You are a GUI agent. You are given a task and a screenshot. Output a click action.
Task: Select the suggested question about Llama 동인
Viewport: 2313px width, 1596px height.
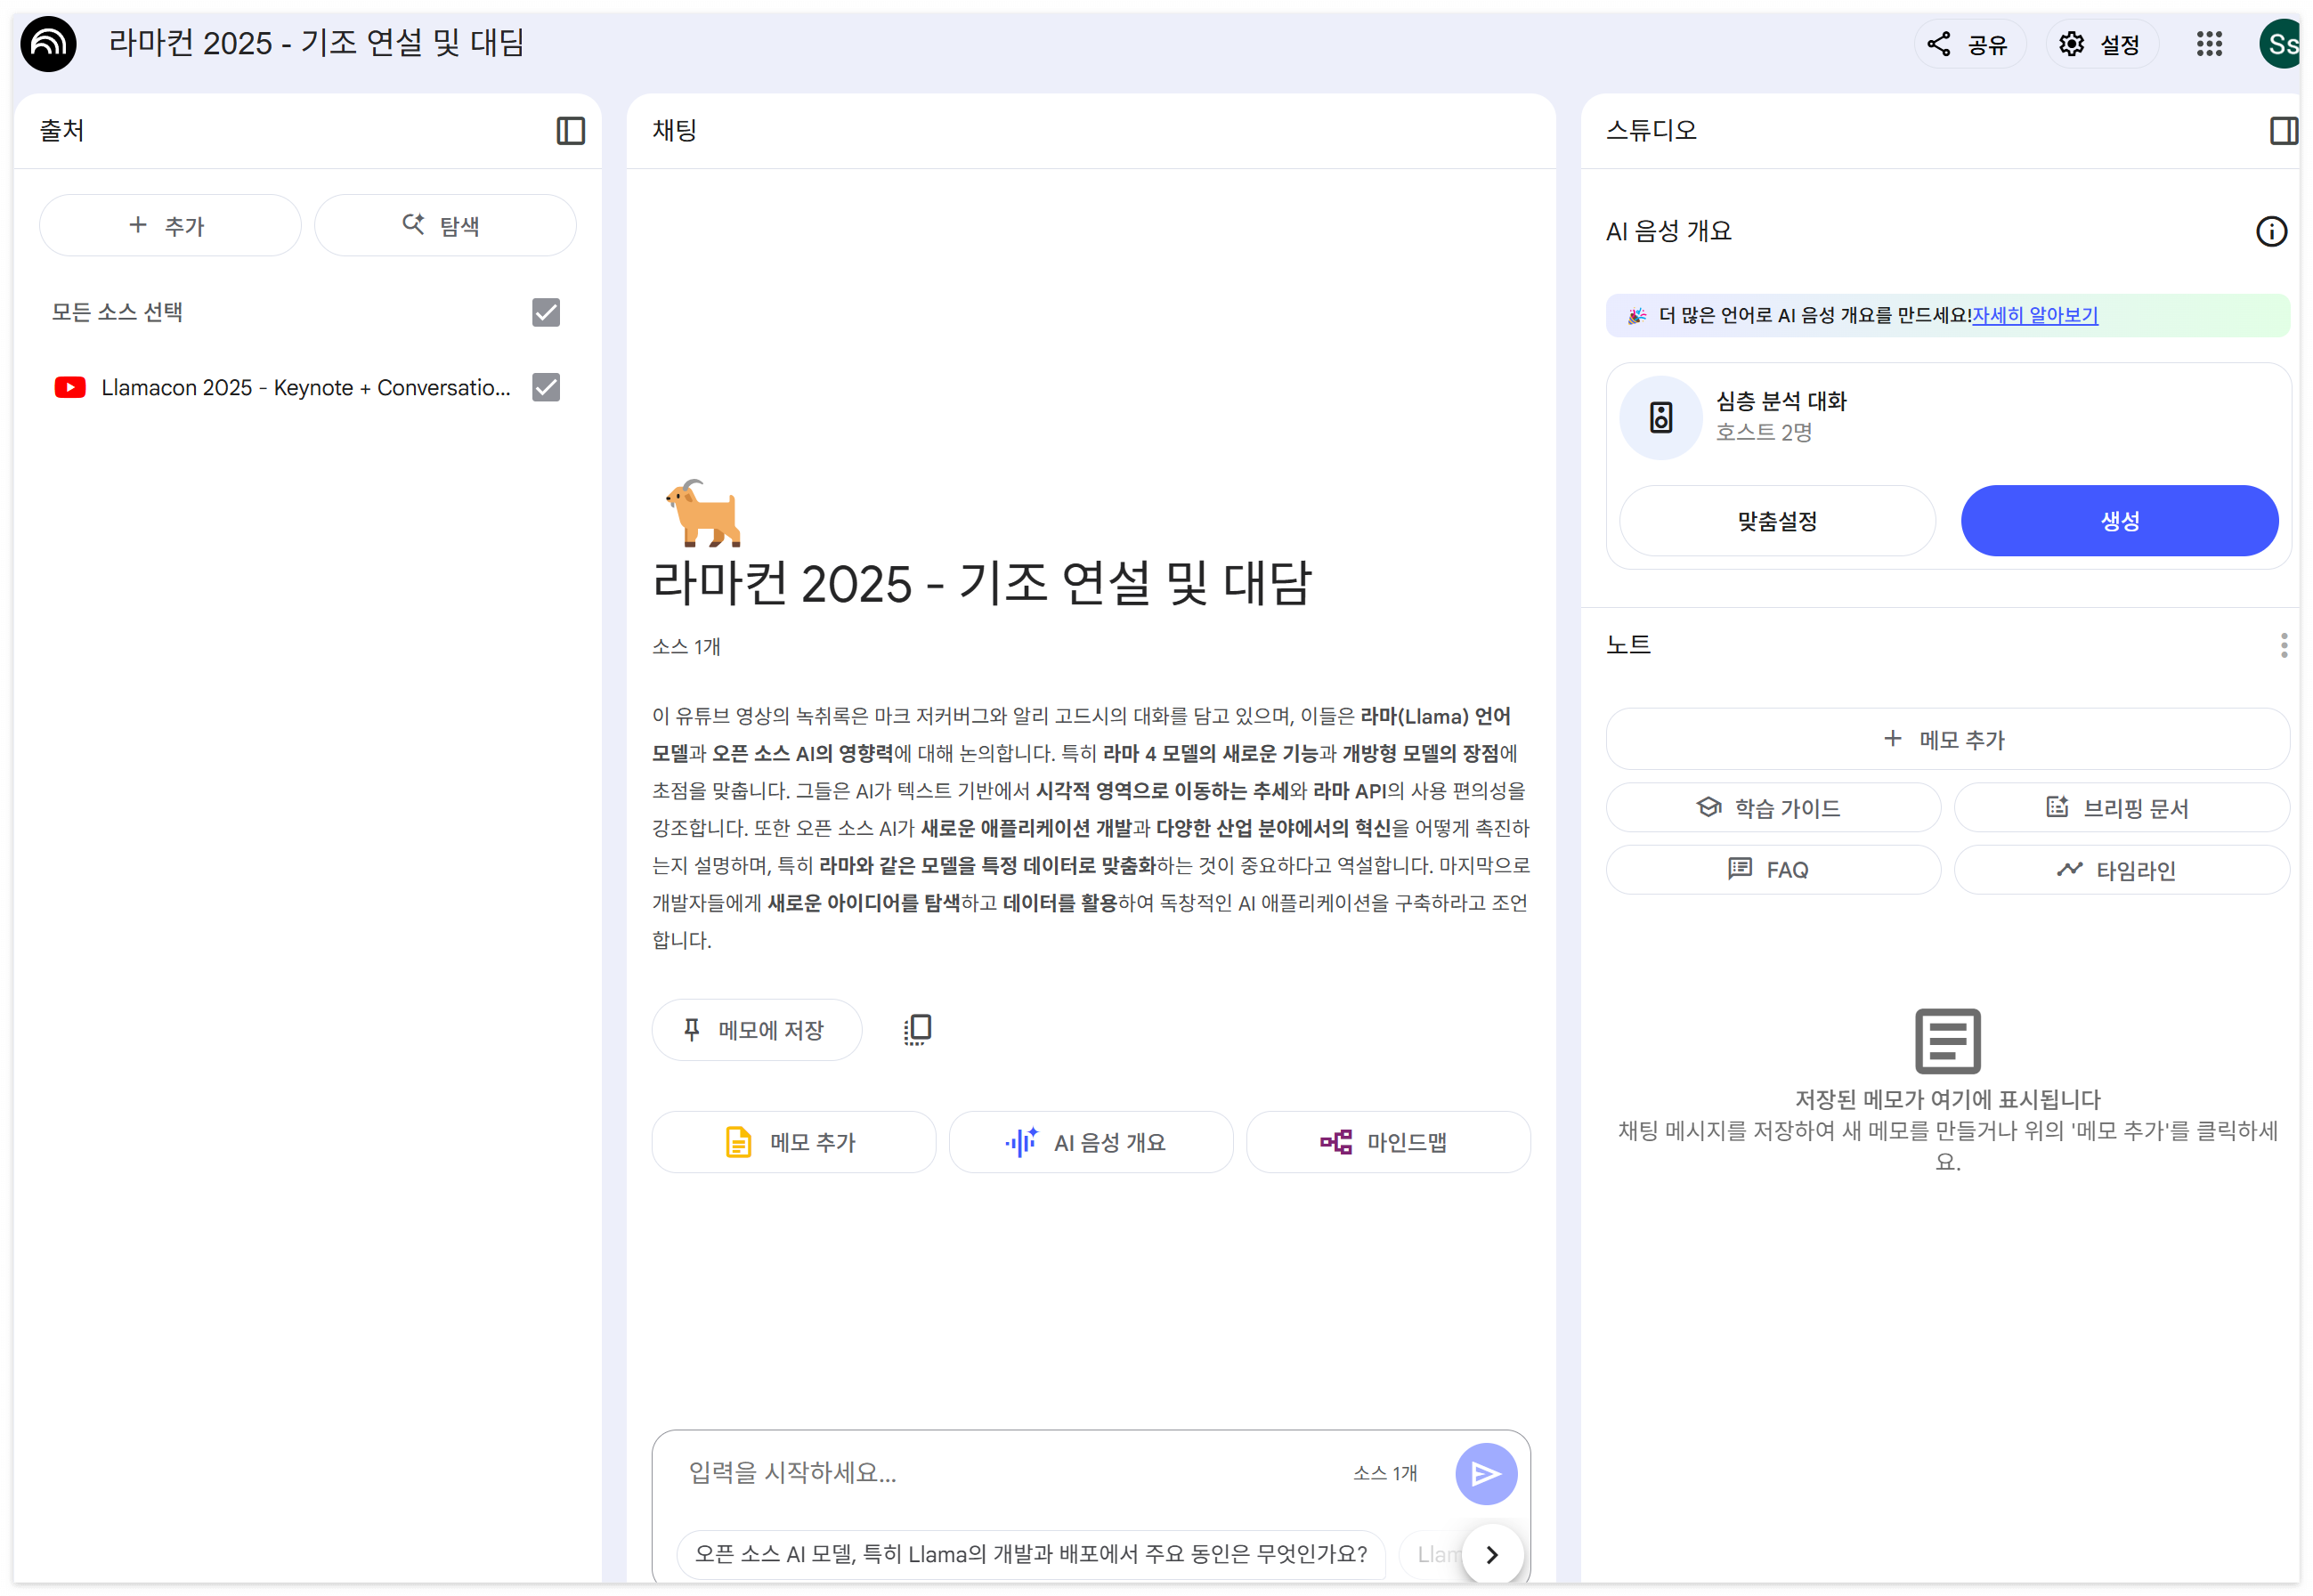1030,1554
